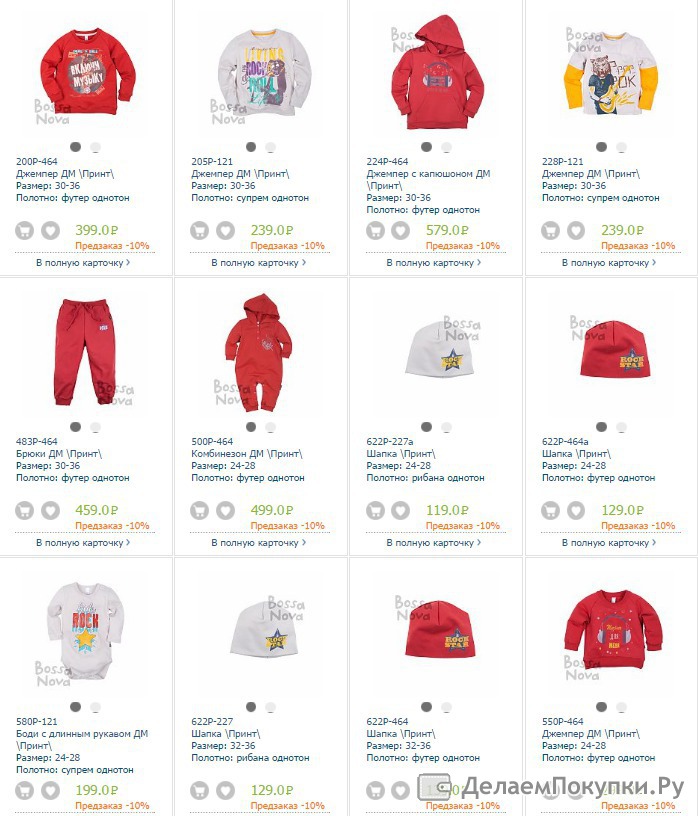Pick the dark color dot under 550Р-464 sweater
Screen dimensions: 698x816
(601, 707)
